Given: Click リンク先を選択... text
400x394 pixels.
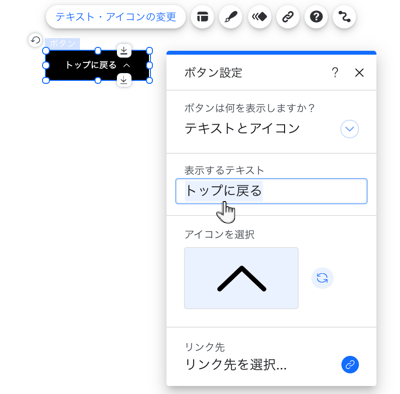Looking at the screenshot, I should click(x=236, y=365).
